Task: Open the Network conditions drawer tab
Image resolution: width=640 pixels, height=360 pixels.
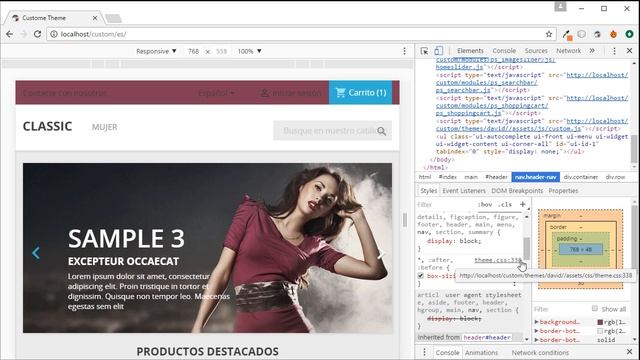Action: [540, 352]
